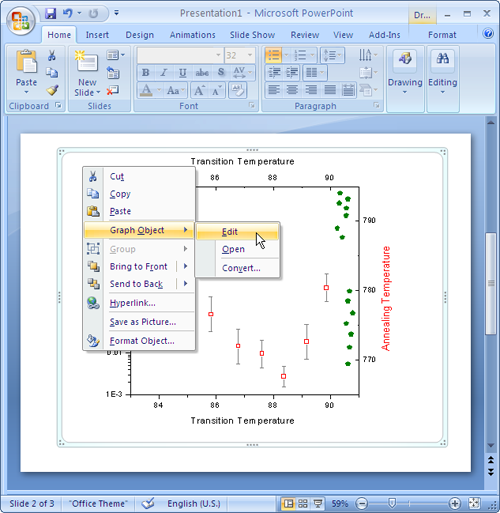The height and width of the screenshot is (513, 500).
Task: Align text right
Action: [311, 90]
